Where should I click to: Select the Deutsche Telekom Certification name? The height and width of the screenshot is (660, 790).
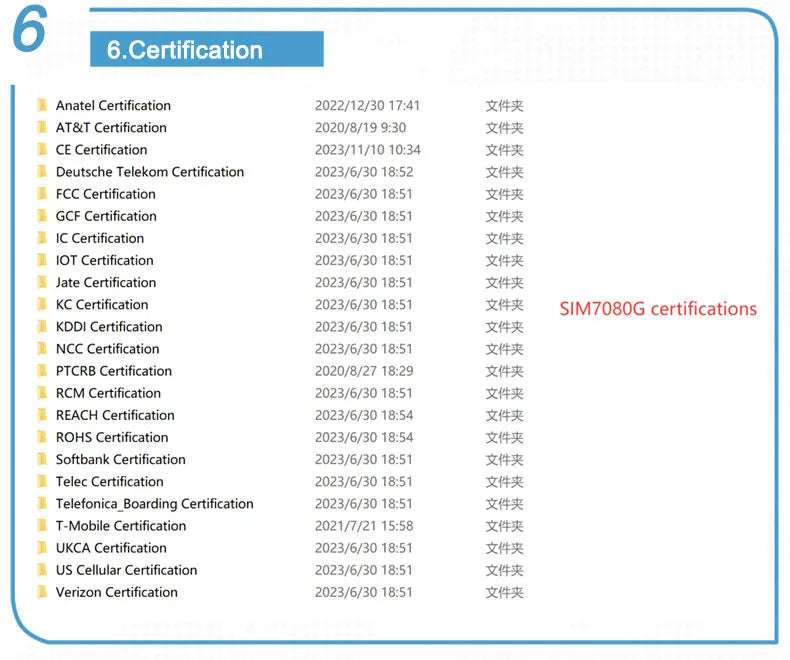tap(150, 172)
